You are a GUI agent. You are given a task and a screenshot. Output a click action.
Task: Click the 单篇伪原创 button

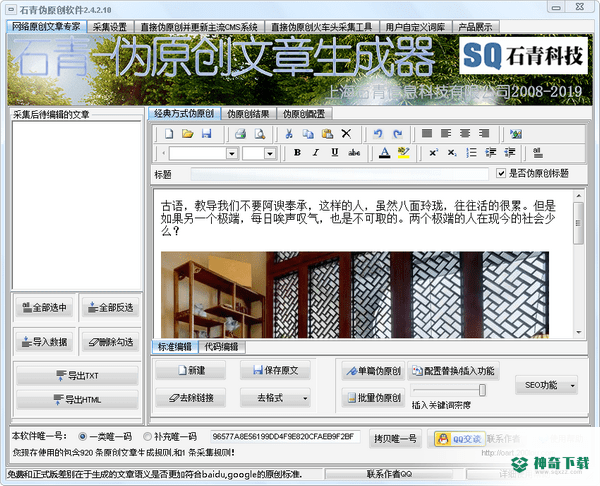pos(373,371)
